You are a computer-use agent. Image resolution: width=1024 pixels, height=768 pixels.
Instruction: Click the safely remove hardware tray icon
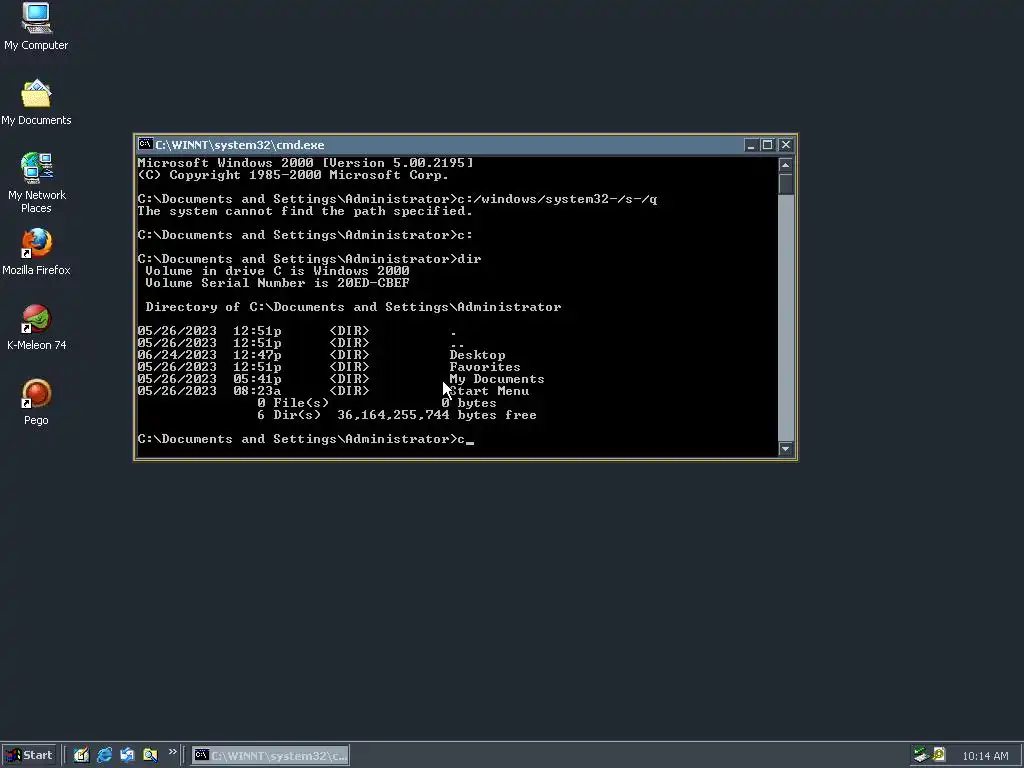921,755
